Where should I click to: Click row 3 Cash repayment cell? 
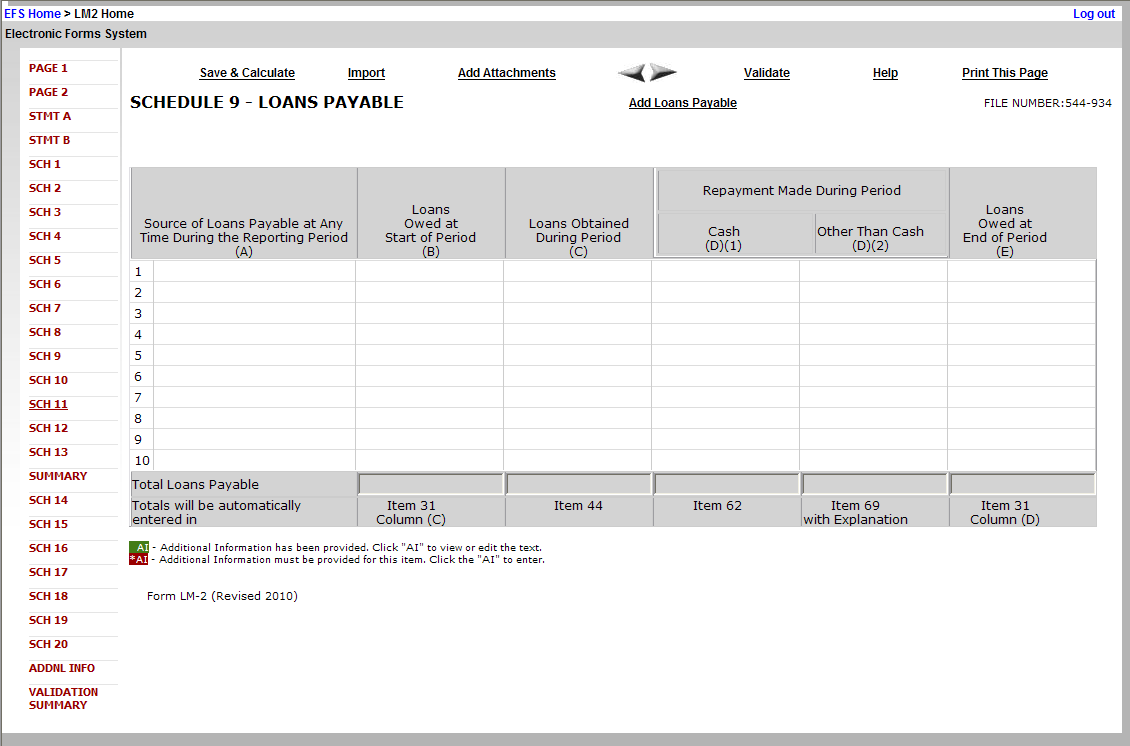click(725, 313)
